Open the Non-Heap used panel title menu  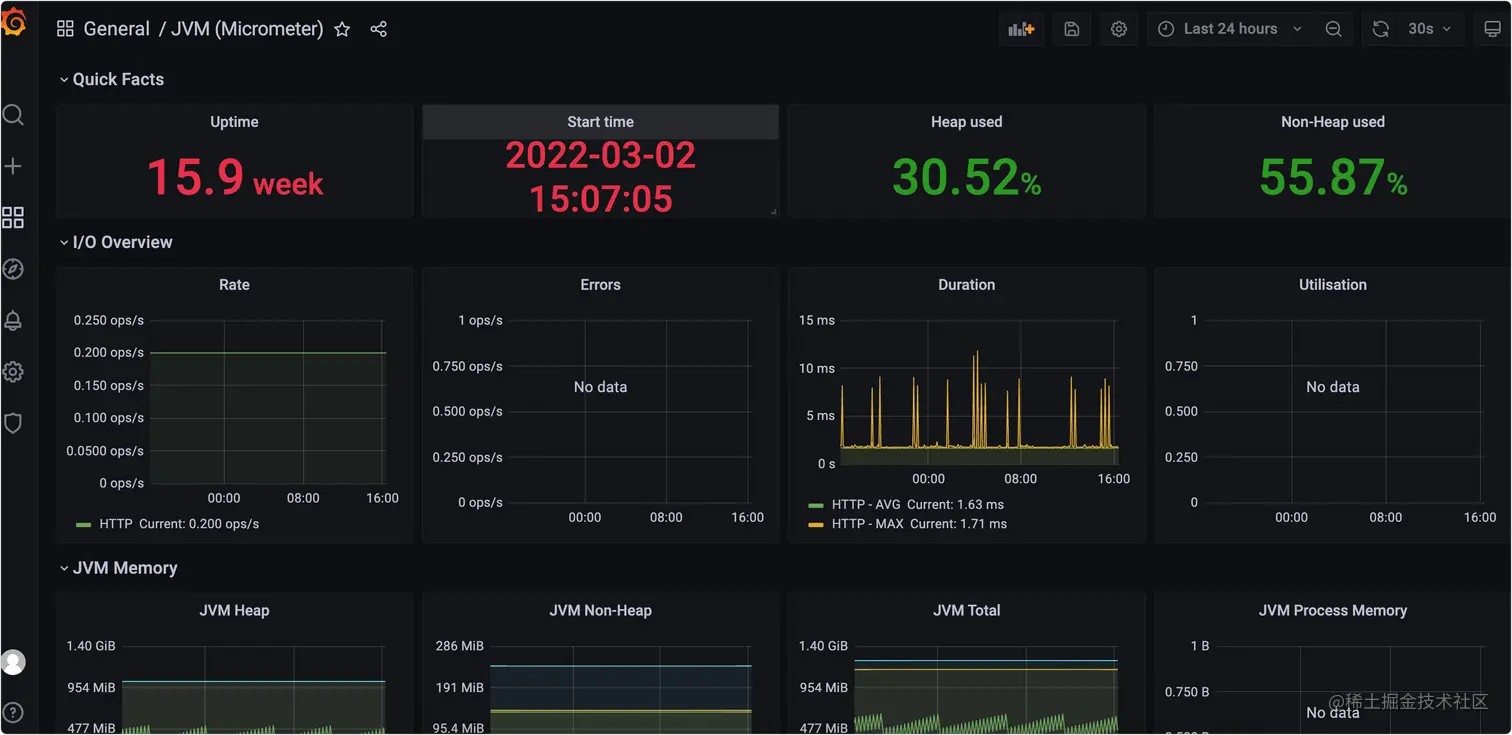click(1332, 122)
